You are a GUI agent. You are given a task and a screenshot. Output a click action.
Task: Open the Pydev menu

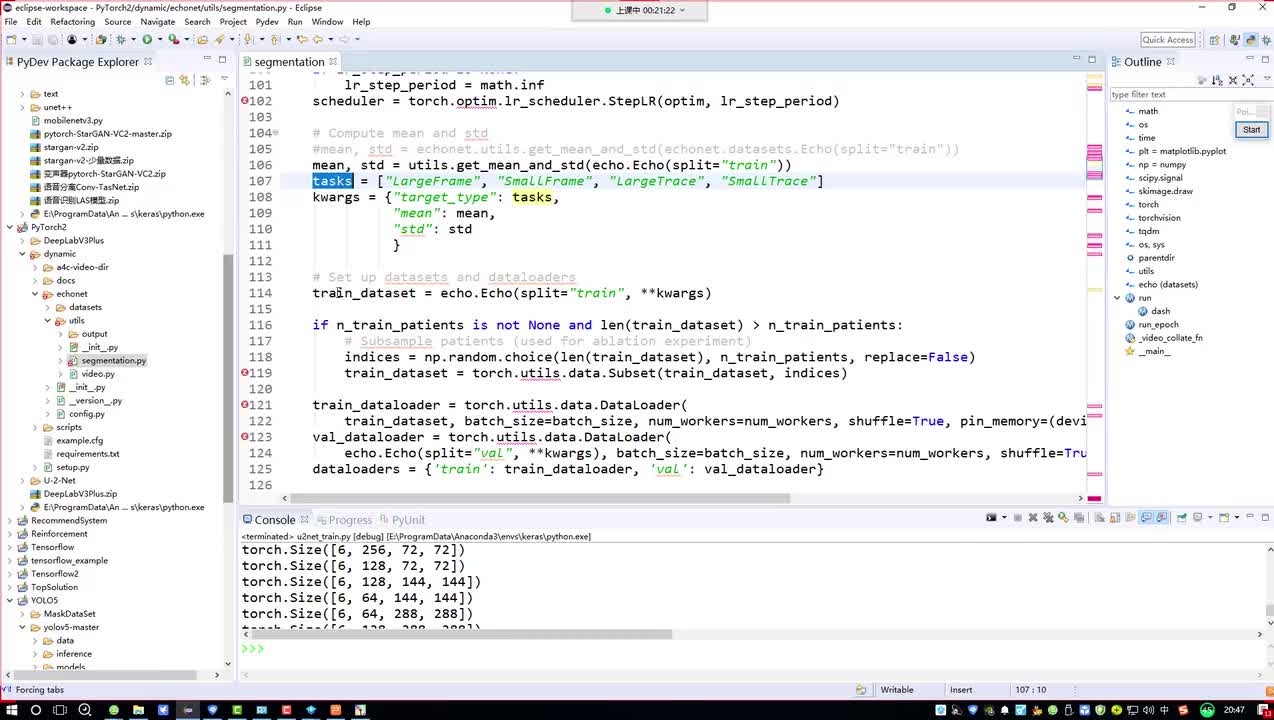267,22
